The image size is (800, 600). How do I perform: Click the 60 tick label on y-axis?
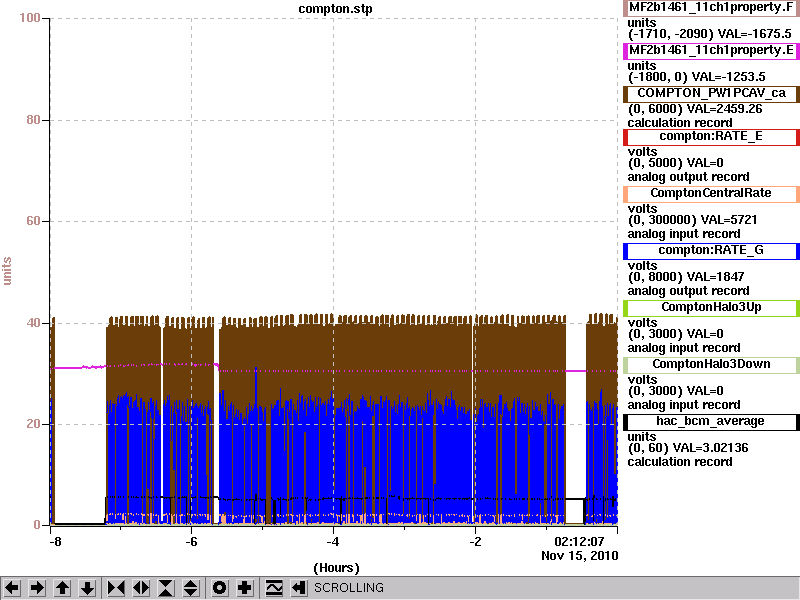click(33, 221)
